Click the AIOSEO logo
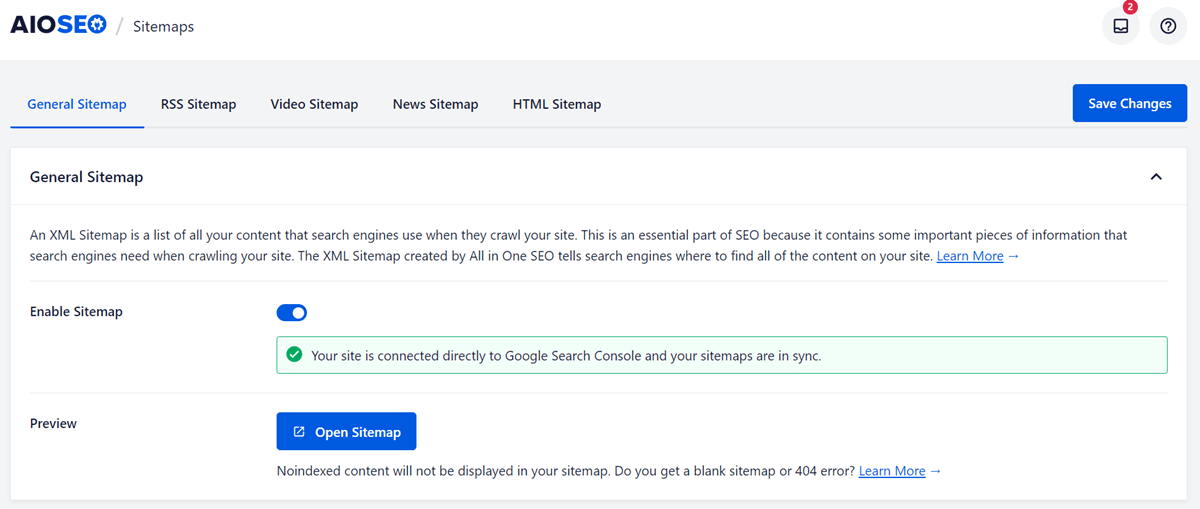This screenshot has height=509, width=1200. coord(58,26)
